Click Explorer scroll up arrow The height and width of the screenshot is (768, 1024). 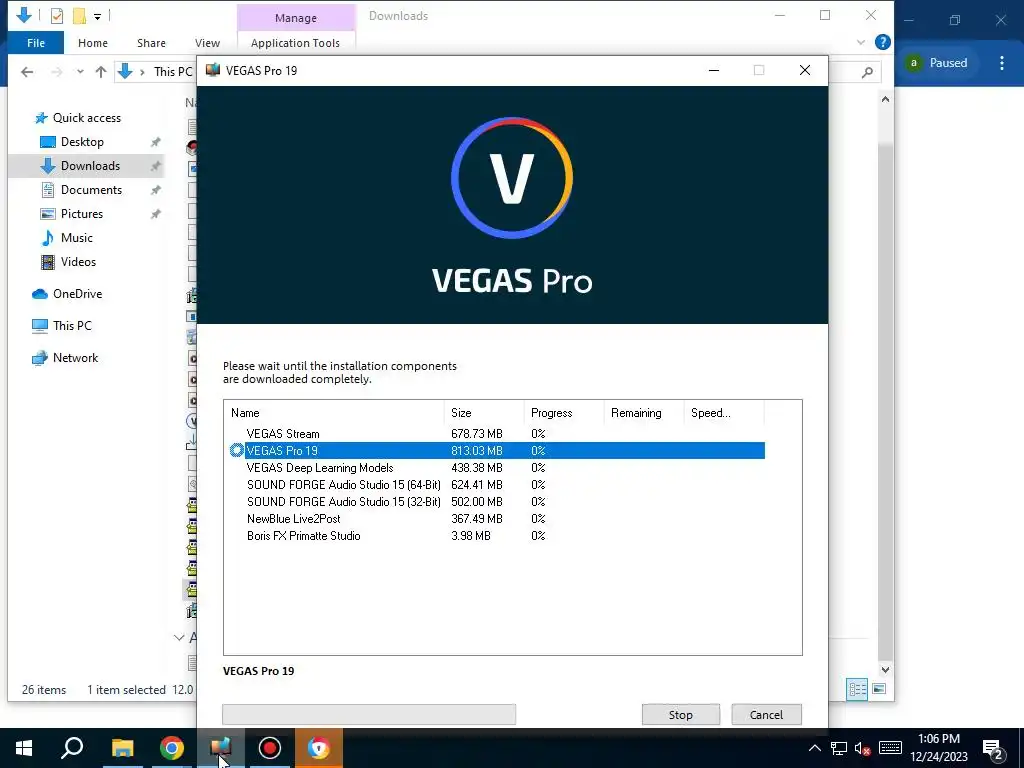885,99
